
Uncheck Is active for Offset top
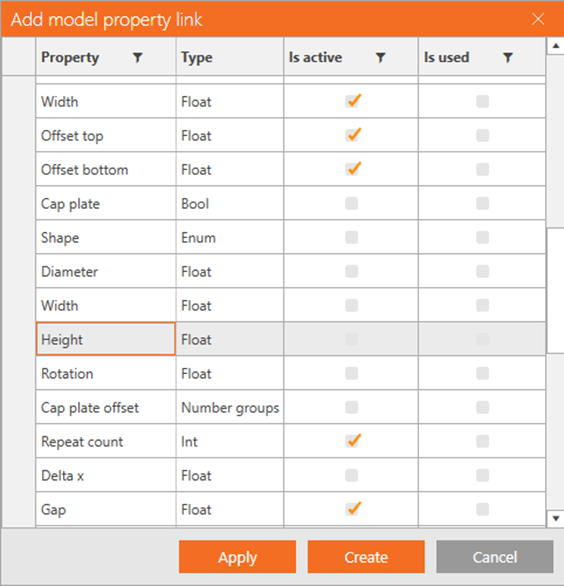pyautogui.click(x=352, y=135)
